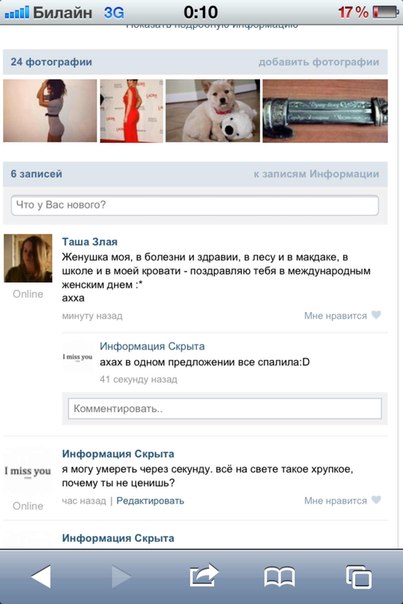The height and width of the screenshot is (604, 403).
Task: Focus the 'Что у Вас нового?' field
Action: (195, 205)
